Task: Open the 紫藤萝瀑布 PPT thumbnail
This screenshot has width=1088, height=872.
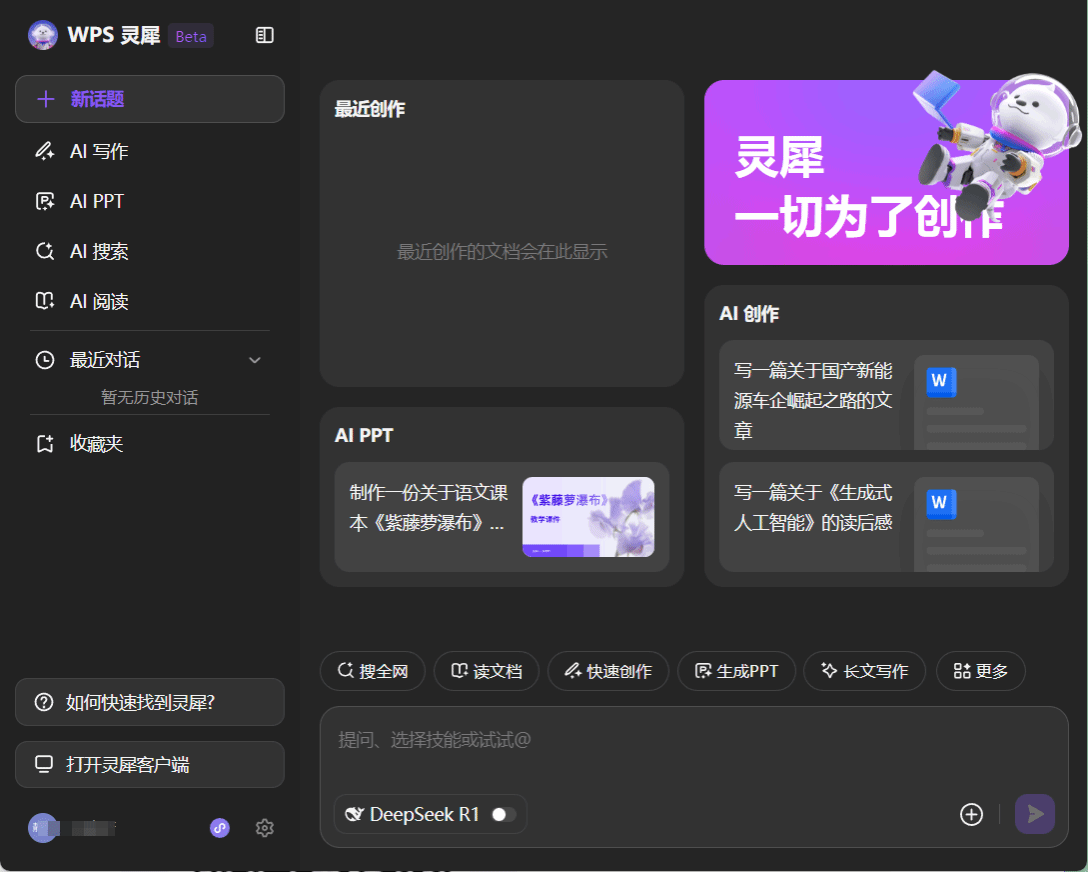Action: [588, 517]
